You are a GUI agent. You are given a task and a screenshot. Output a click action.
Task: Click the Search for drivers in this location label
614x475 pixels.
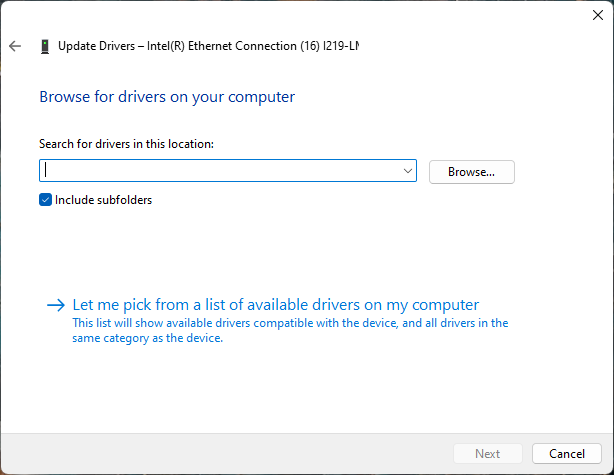(x=126, y=144)
